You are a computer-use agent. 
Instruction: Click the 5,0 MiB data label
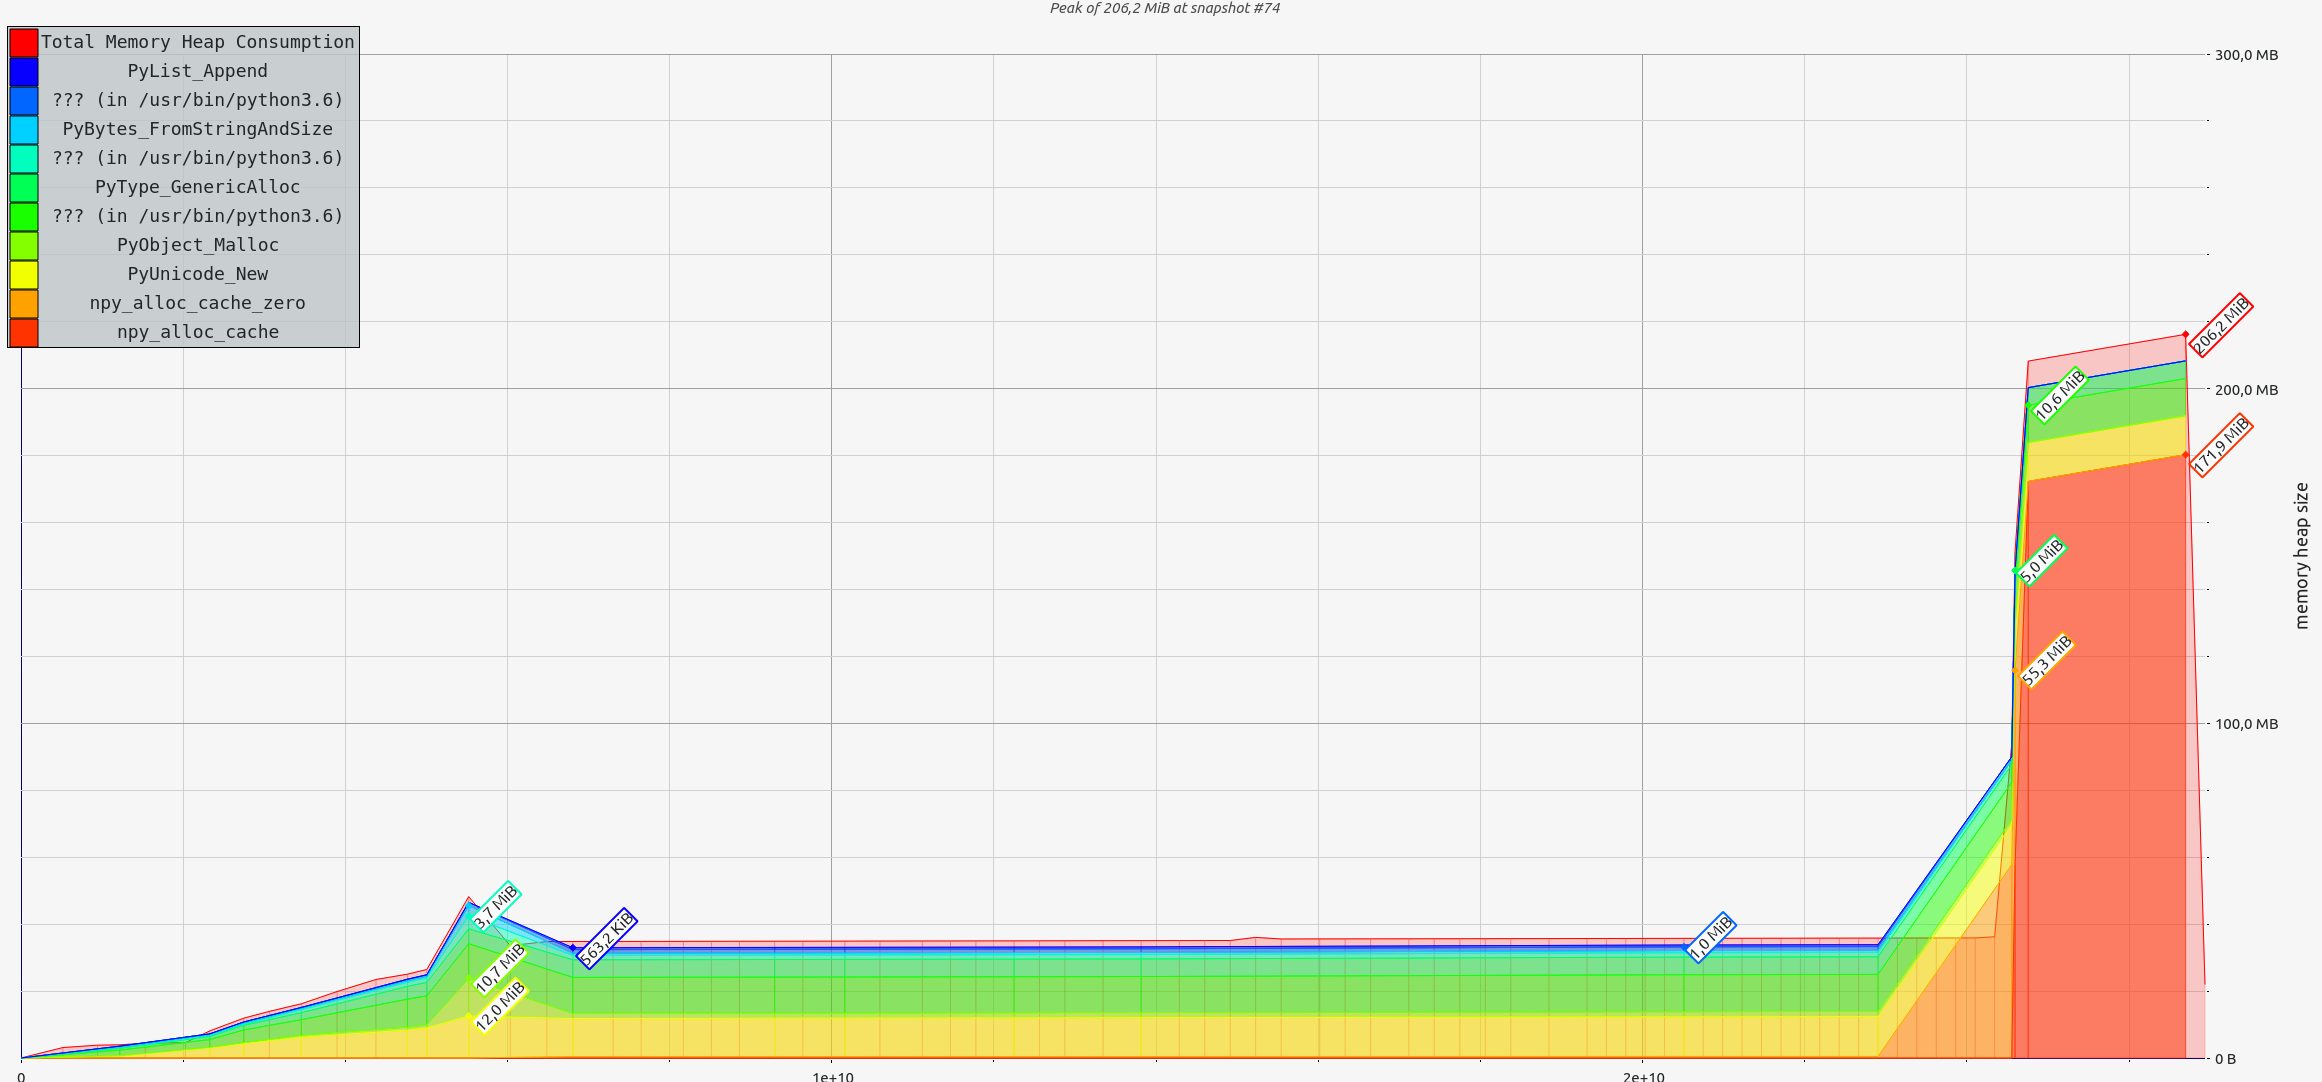(2041, 560)
